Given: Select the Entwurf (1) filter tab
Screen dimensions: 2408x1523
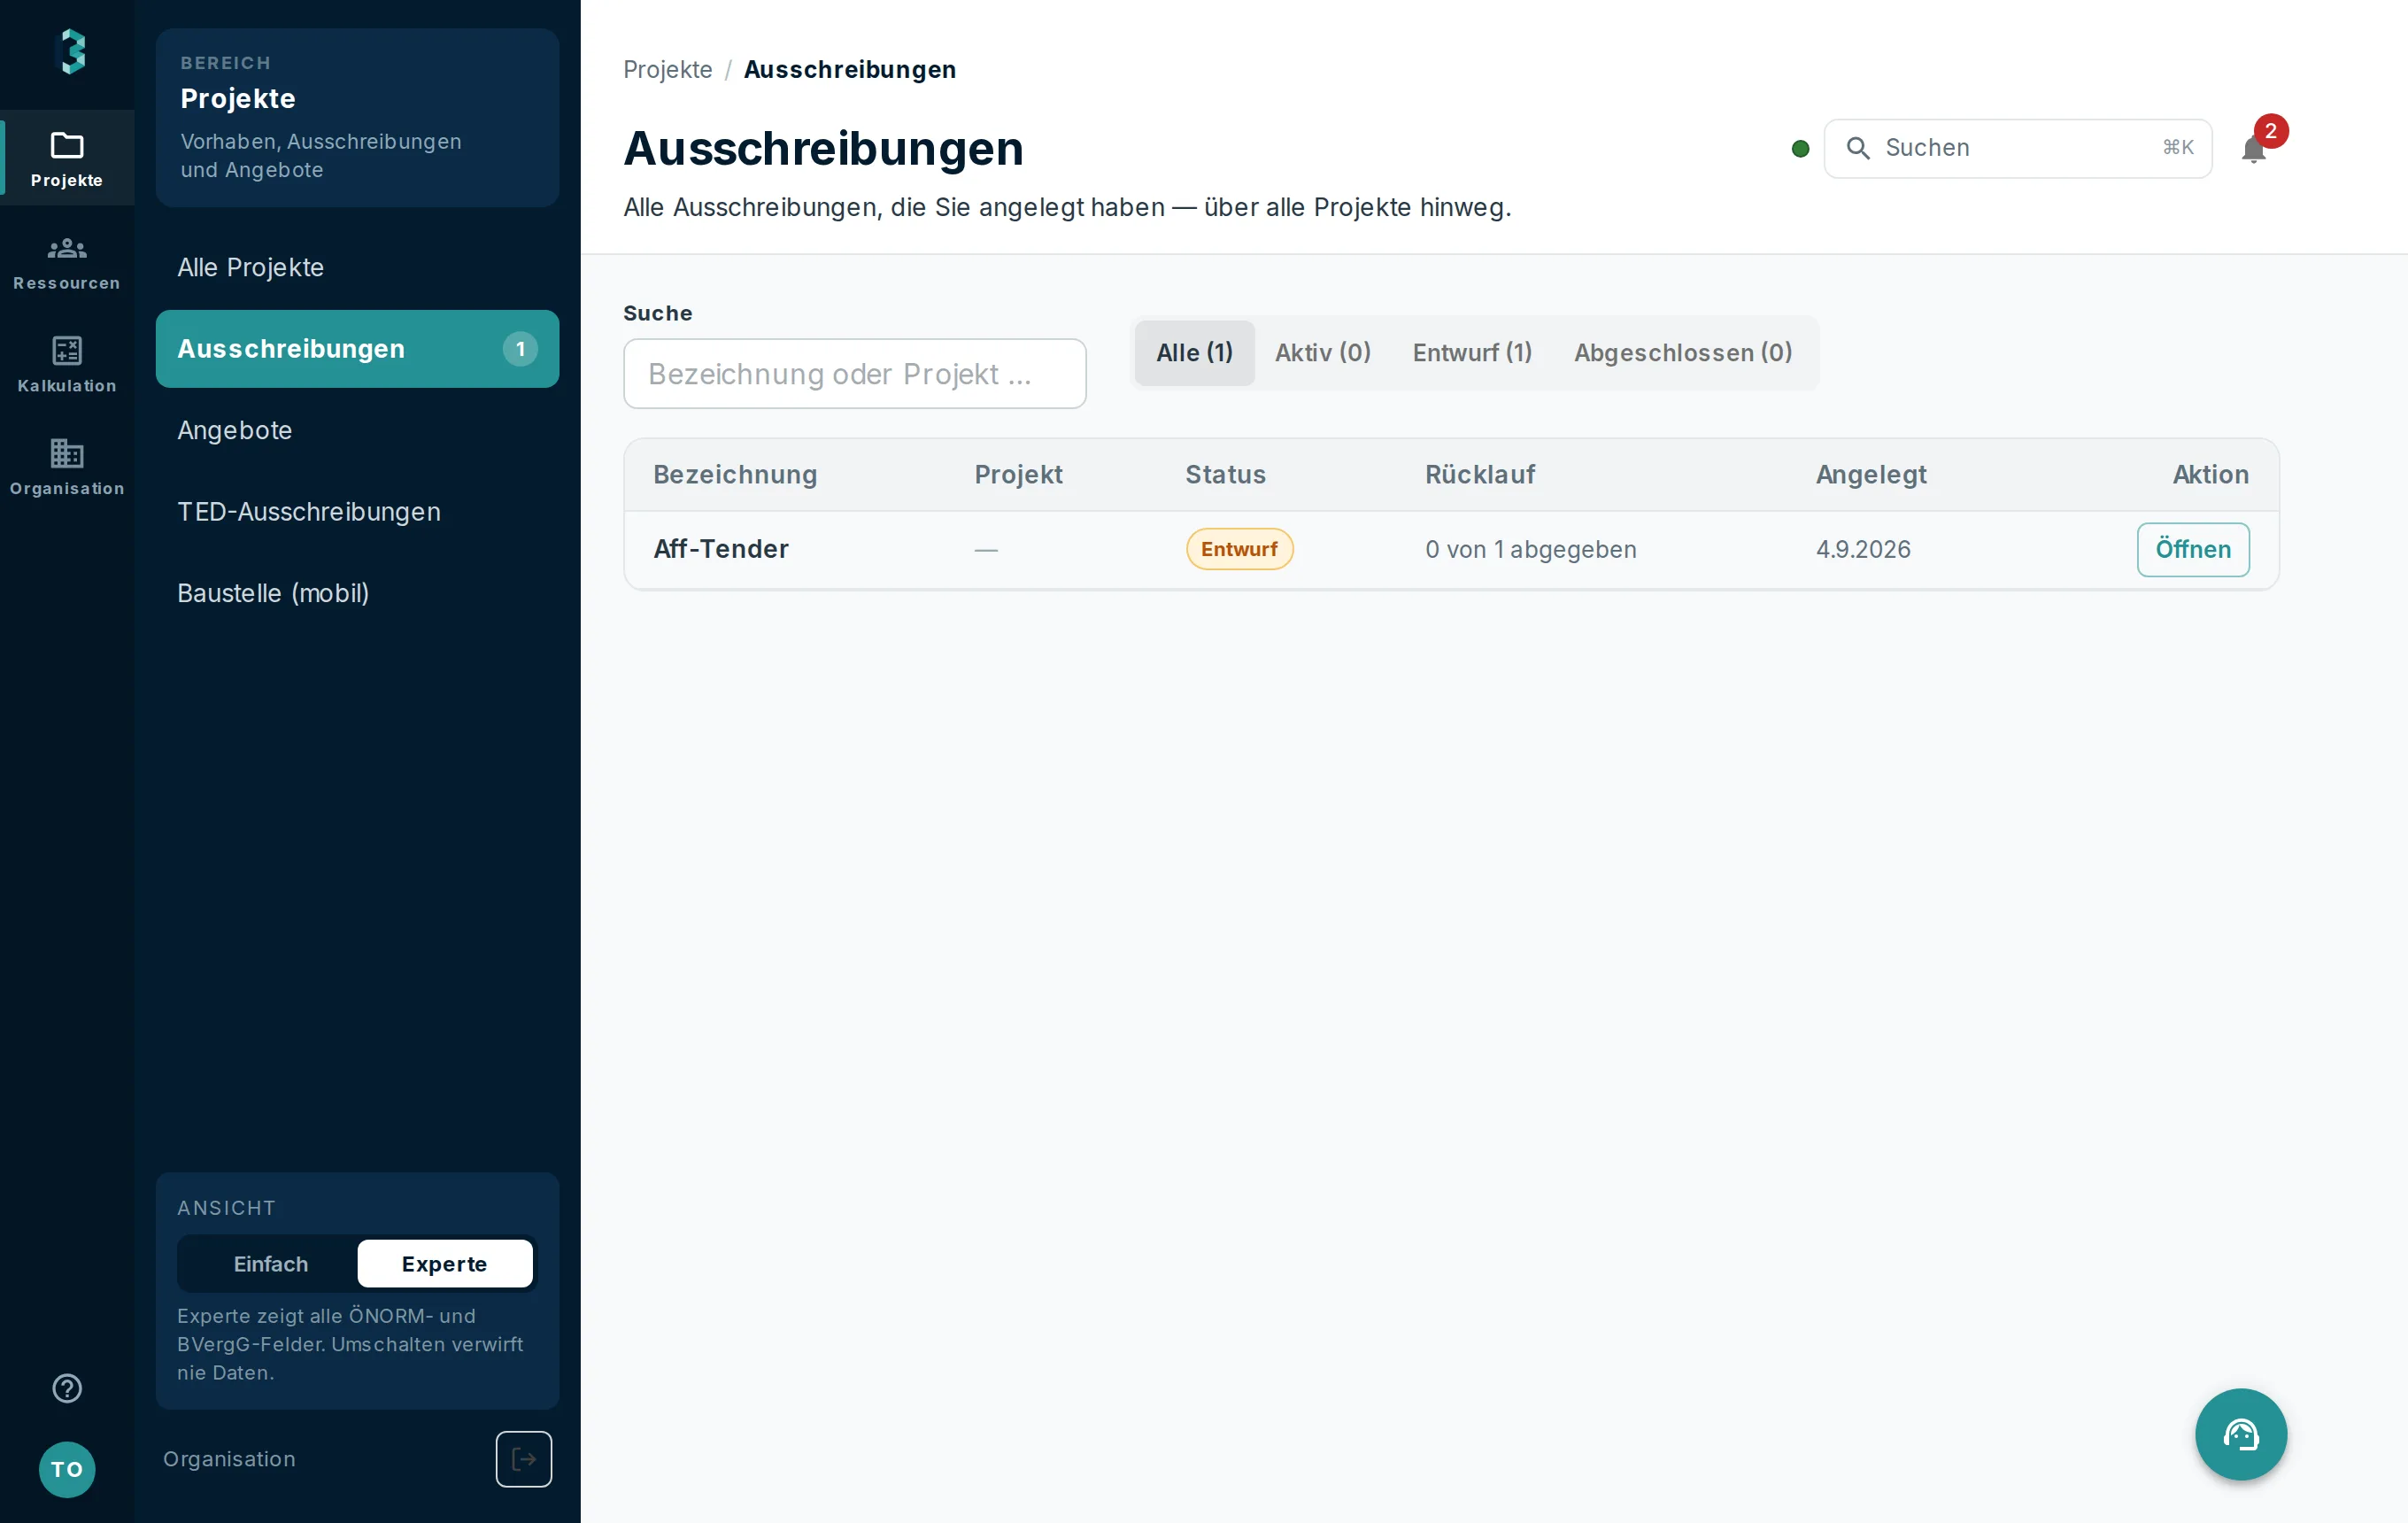Looking at the screenshot, I should tap(1472, 353).
